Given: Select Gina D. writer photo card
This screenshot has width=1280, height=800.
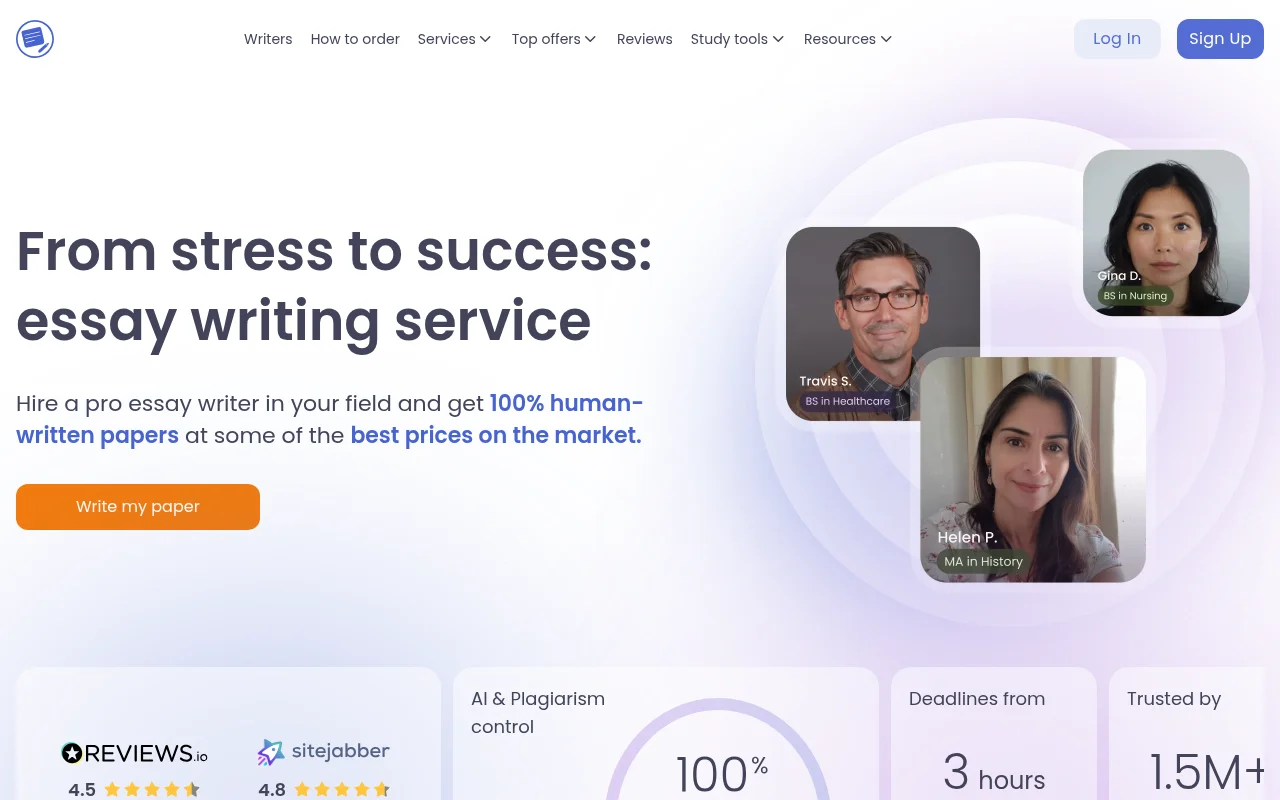Looking at the screenshot, I should pyautogui.click(x=1166, y=233).
